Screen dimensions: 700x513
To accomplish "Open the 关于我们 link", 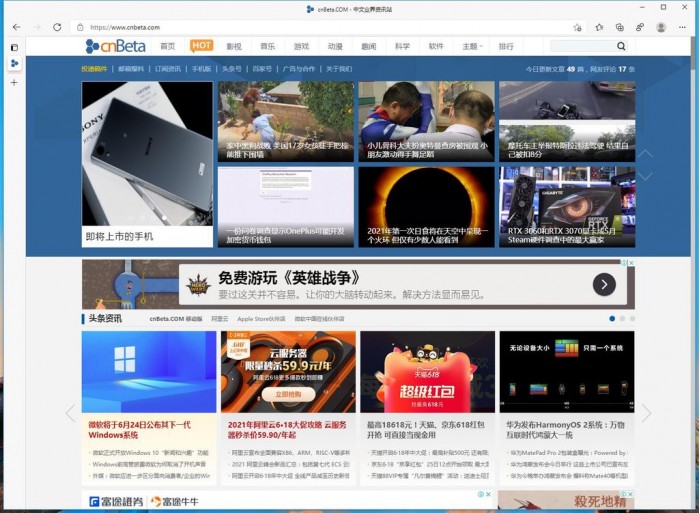I will [339, 69].
